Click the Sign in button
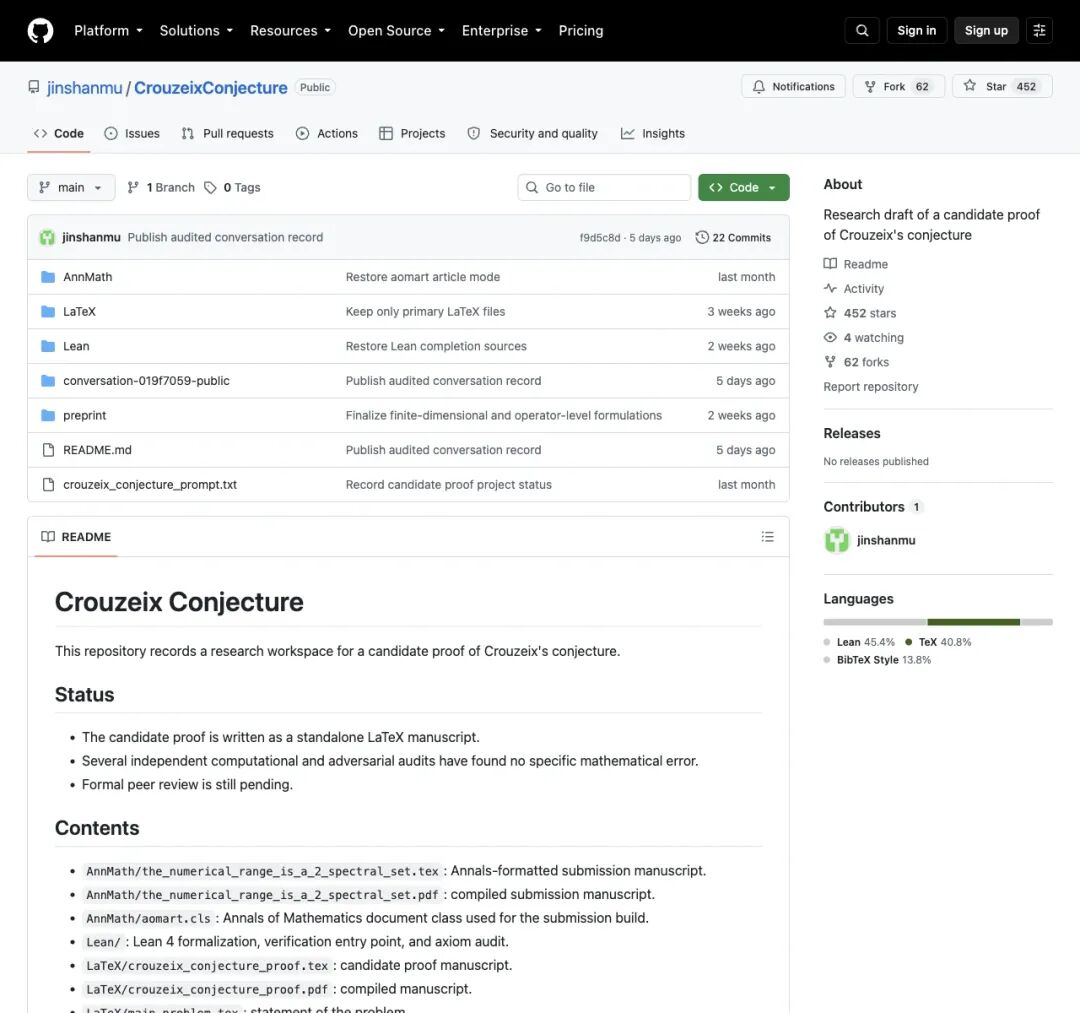Screen dimensions: 1080x1013 tap(916, 30)
